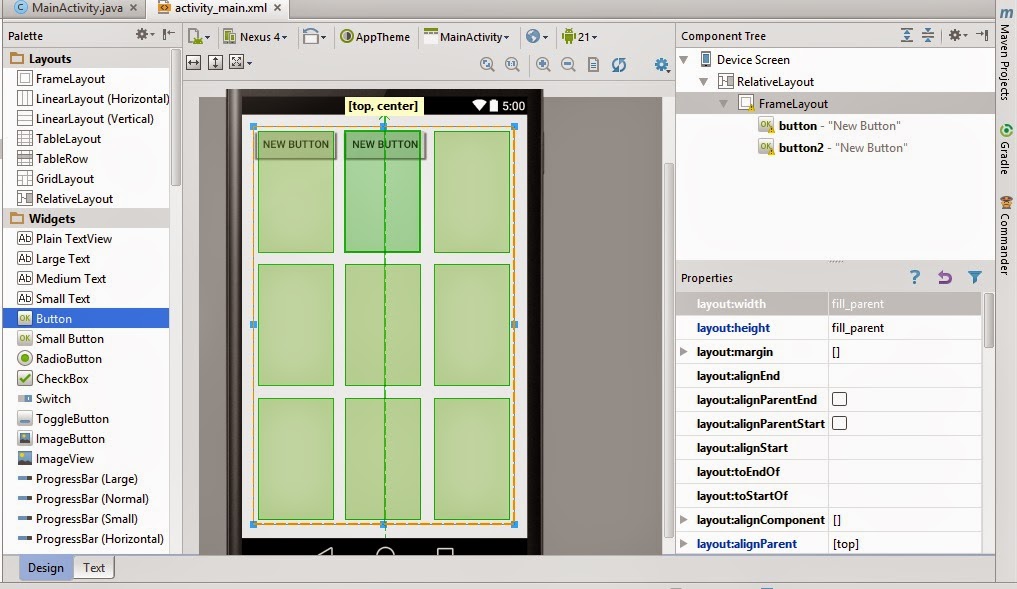Open the editor settings gear icon
Screen dimensions: 1017x589
[x=661, y=64]
